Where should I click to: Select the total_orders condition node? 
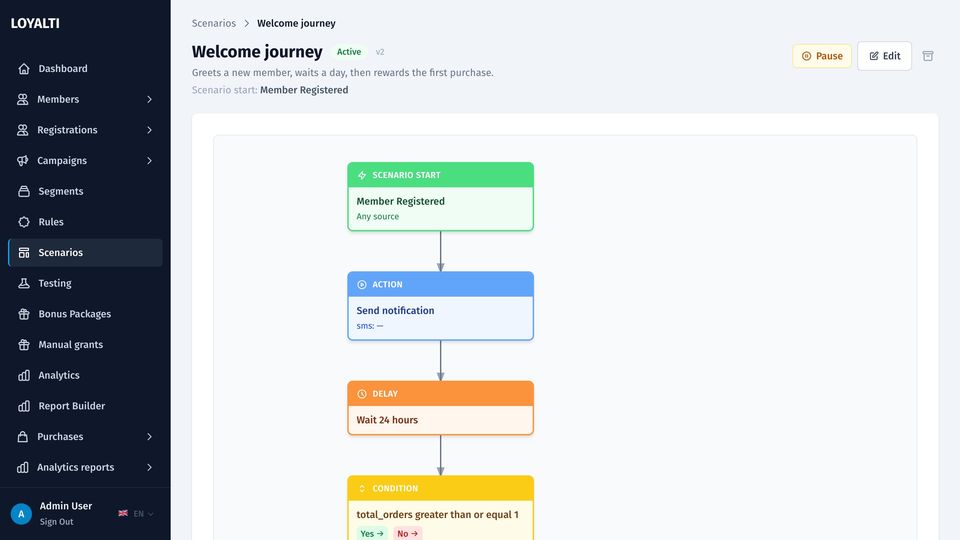coord(440,508)
